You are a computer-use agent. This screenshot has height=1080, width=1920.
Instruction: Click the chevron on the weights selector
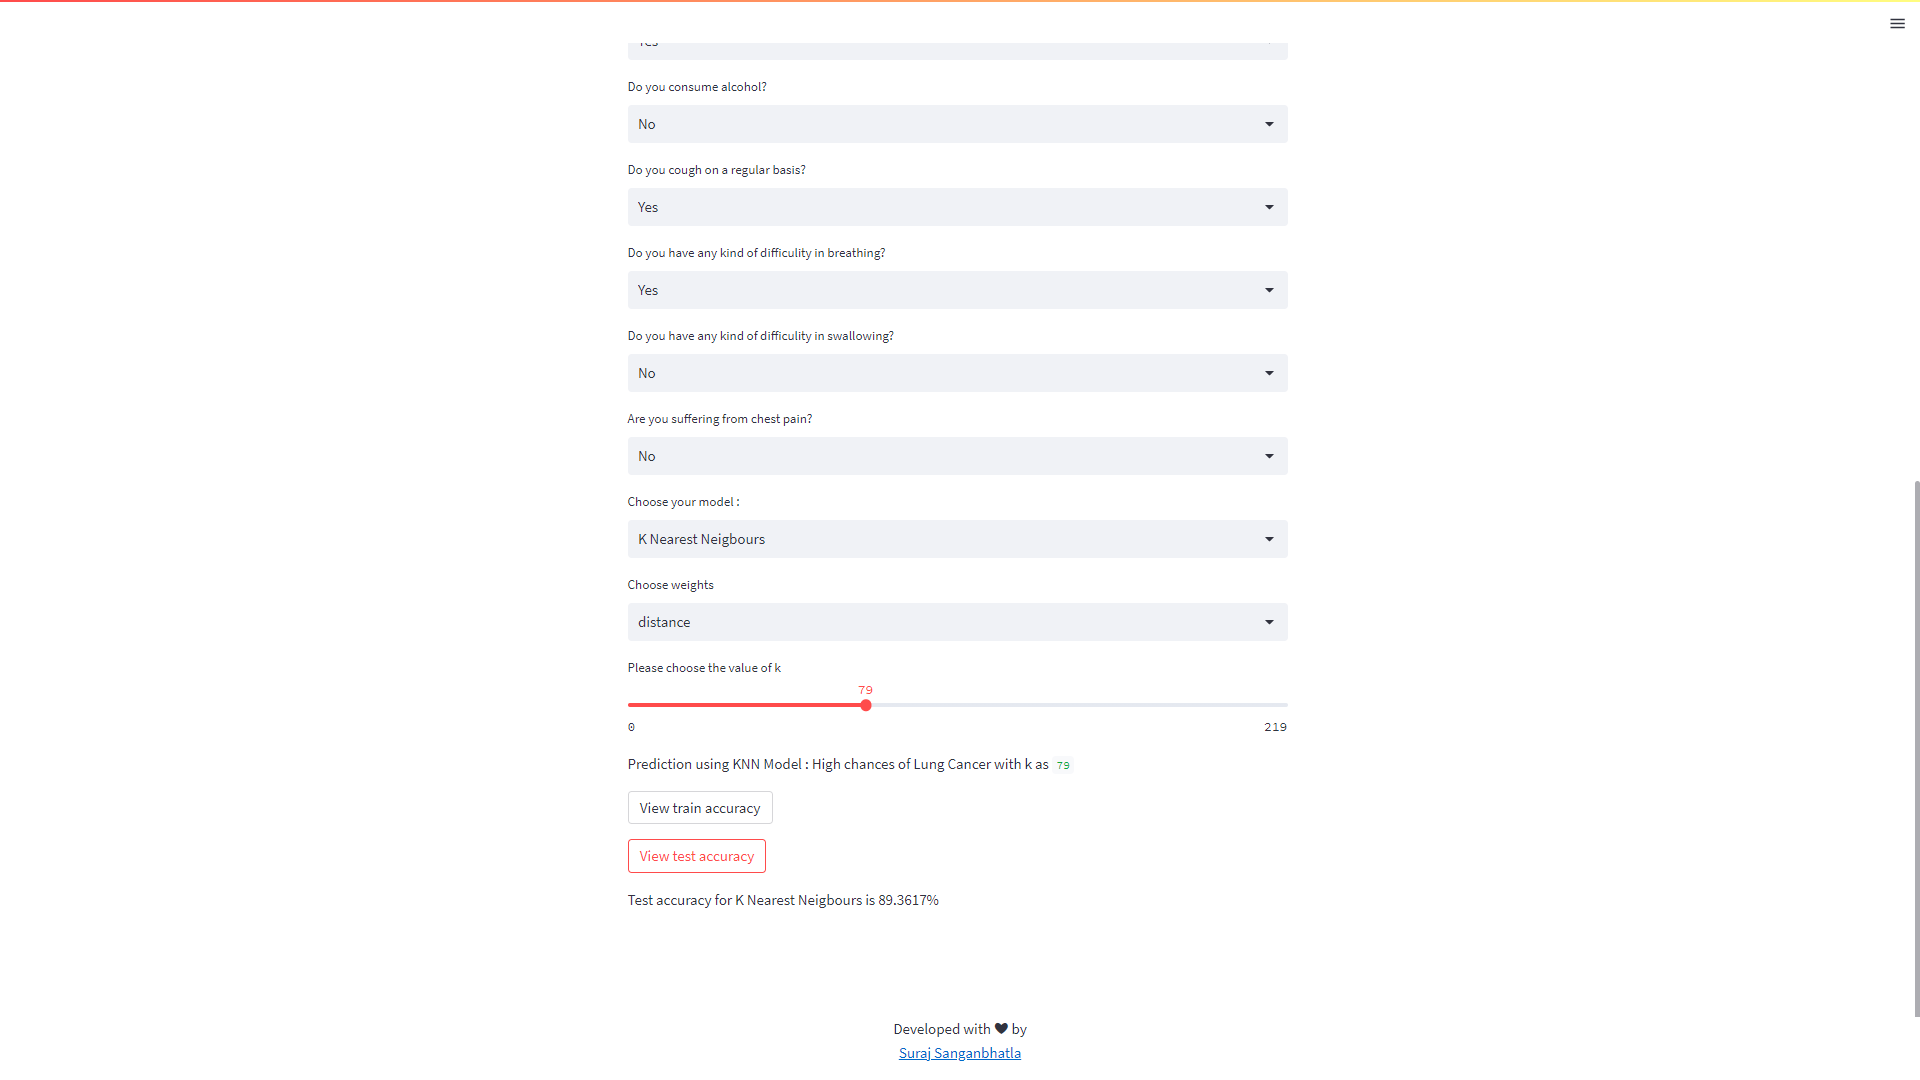pyautogui.click(x=1268, y=621)
